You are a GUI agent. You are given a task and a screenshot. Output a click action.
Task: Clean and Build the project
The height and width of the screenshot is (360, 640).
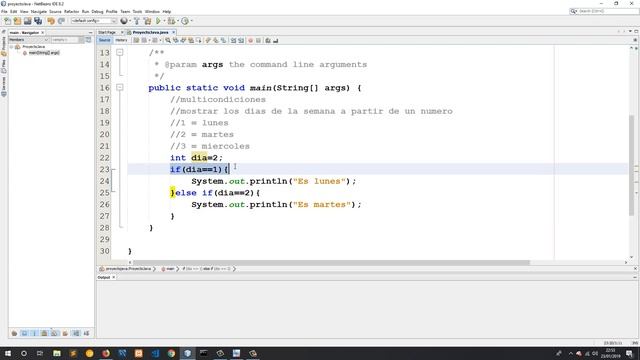(x=147, y=21)
